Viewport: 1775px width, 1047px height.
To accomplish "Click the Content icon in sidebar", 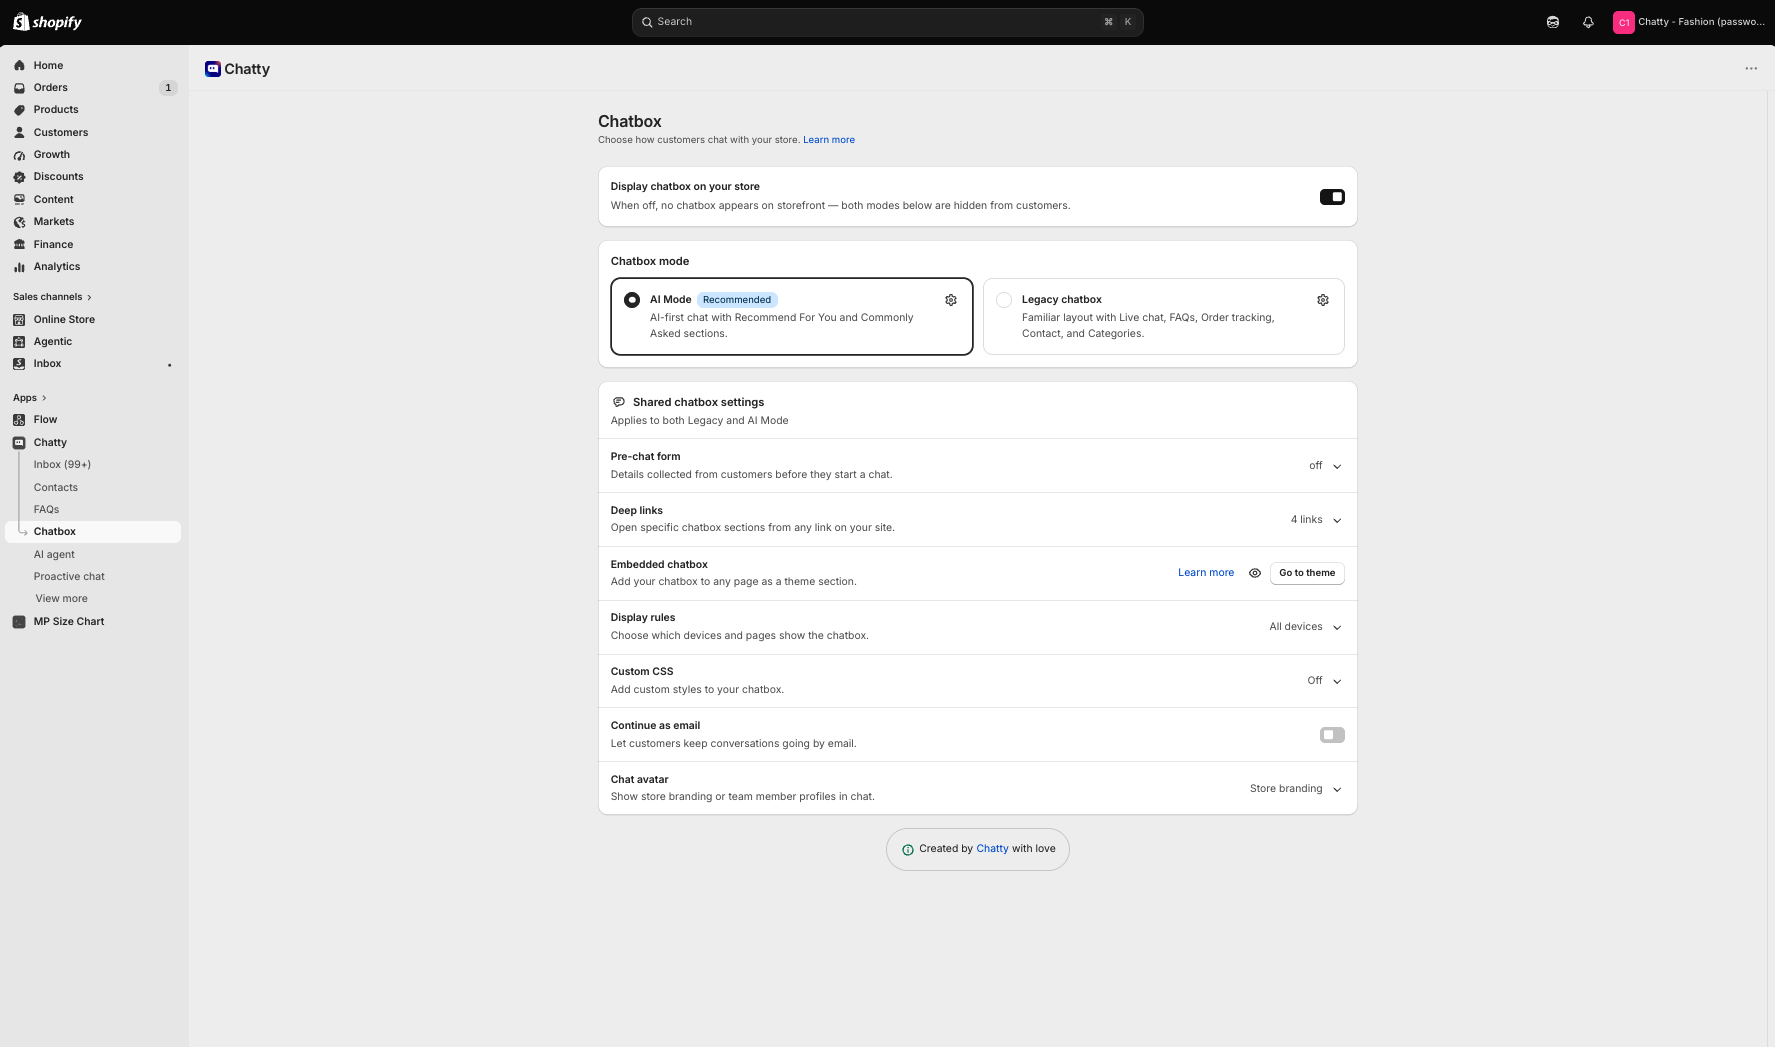I will 19,200.
